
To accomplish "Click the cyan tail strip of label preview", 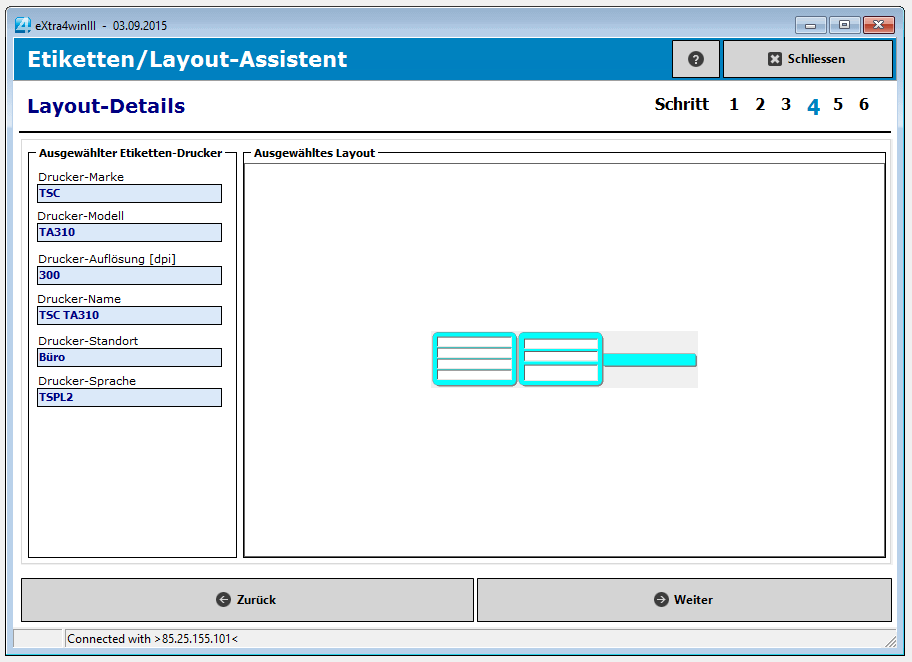I will (649, 359).
